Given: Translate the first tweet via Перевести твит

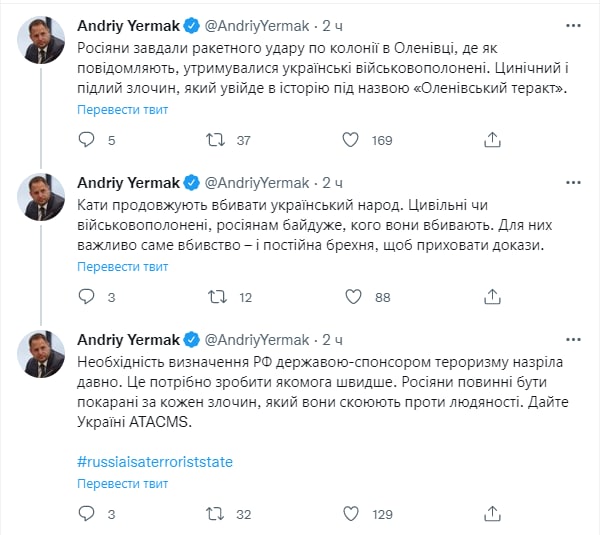Looking at the screenshot, I should point(122,109).
